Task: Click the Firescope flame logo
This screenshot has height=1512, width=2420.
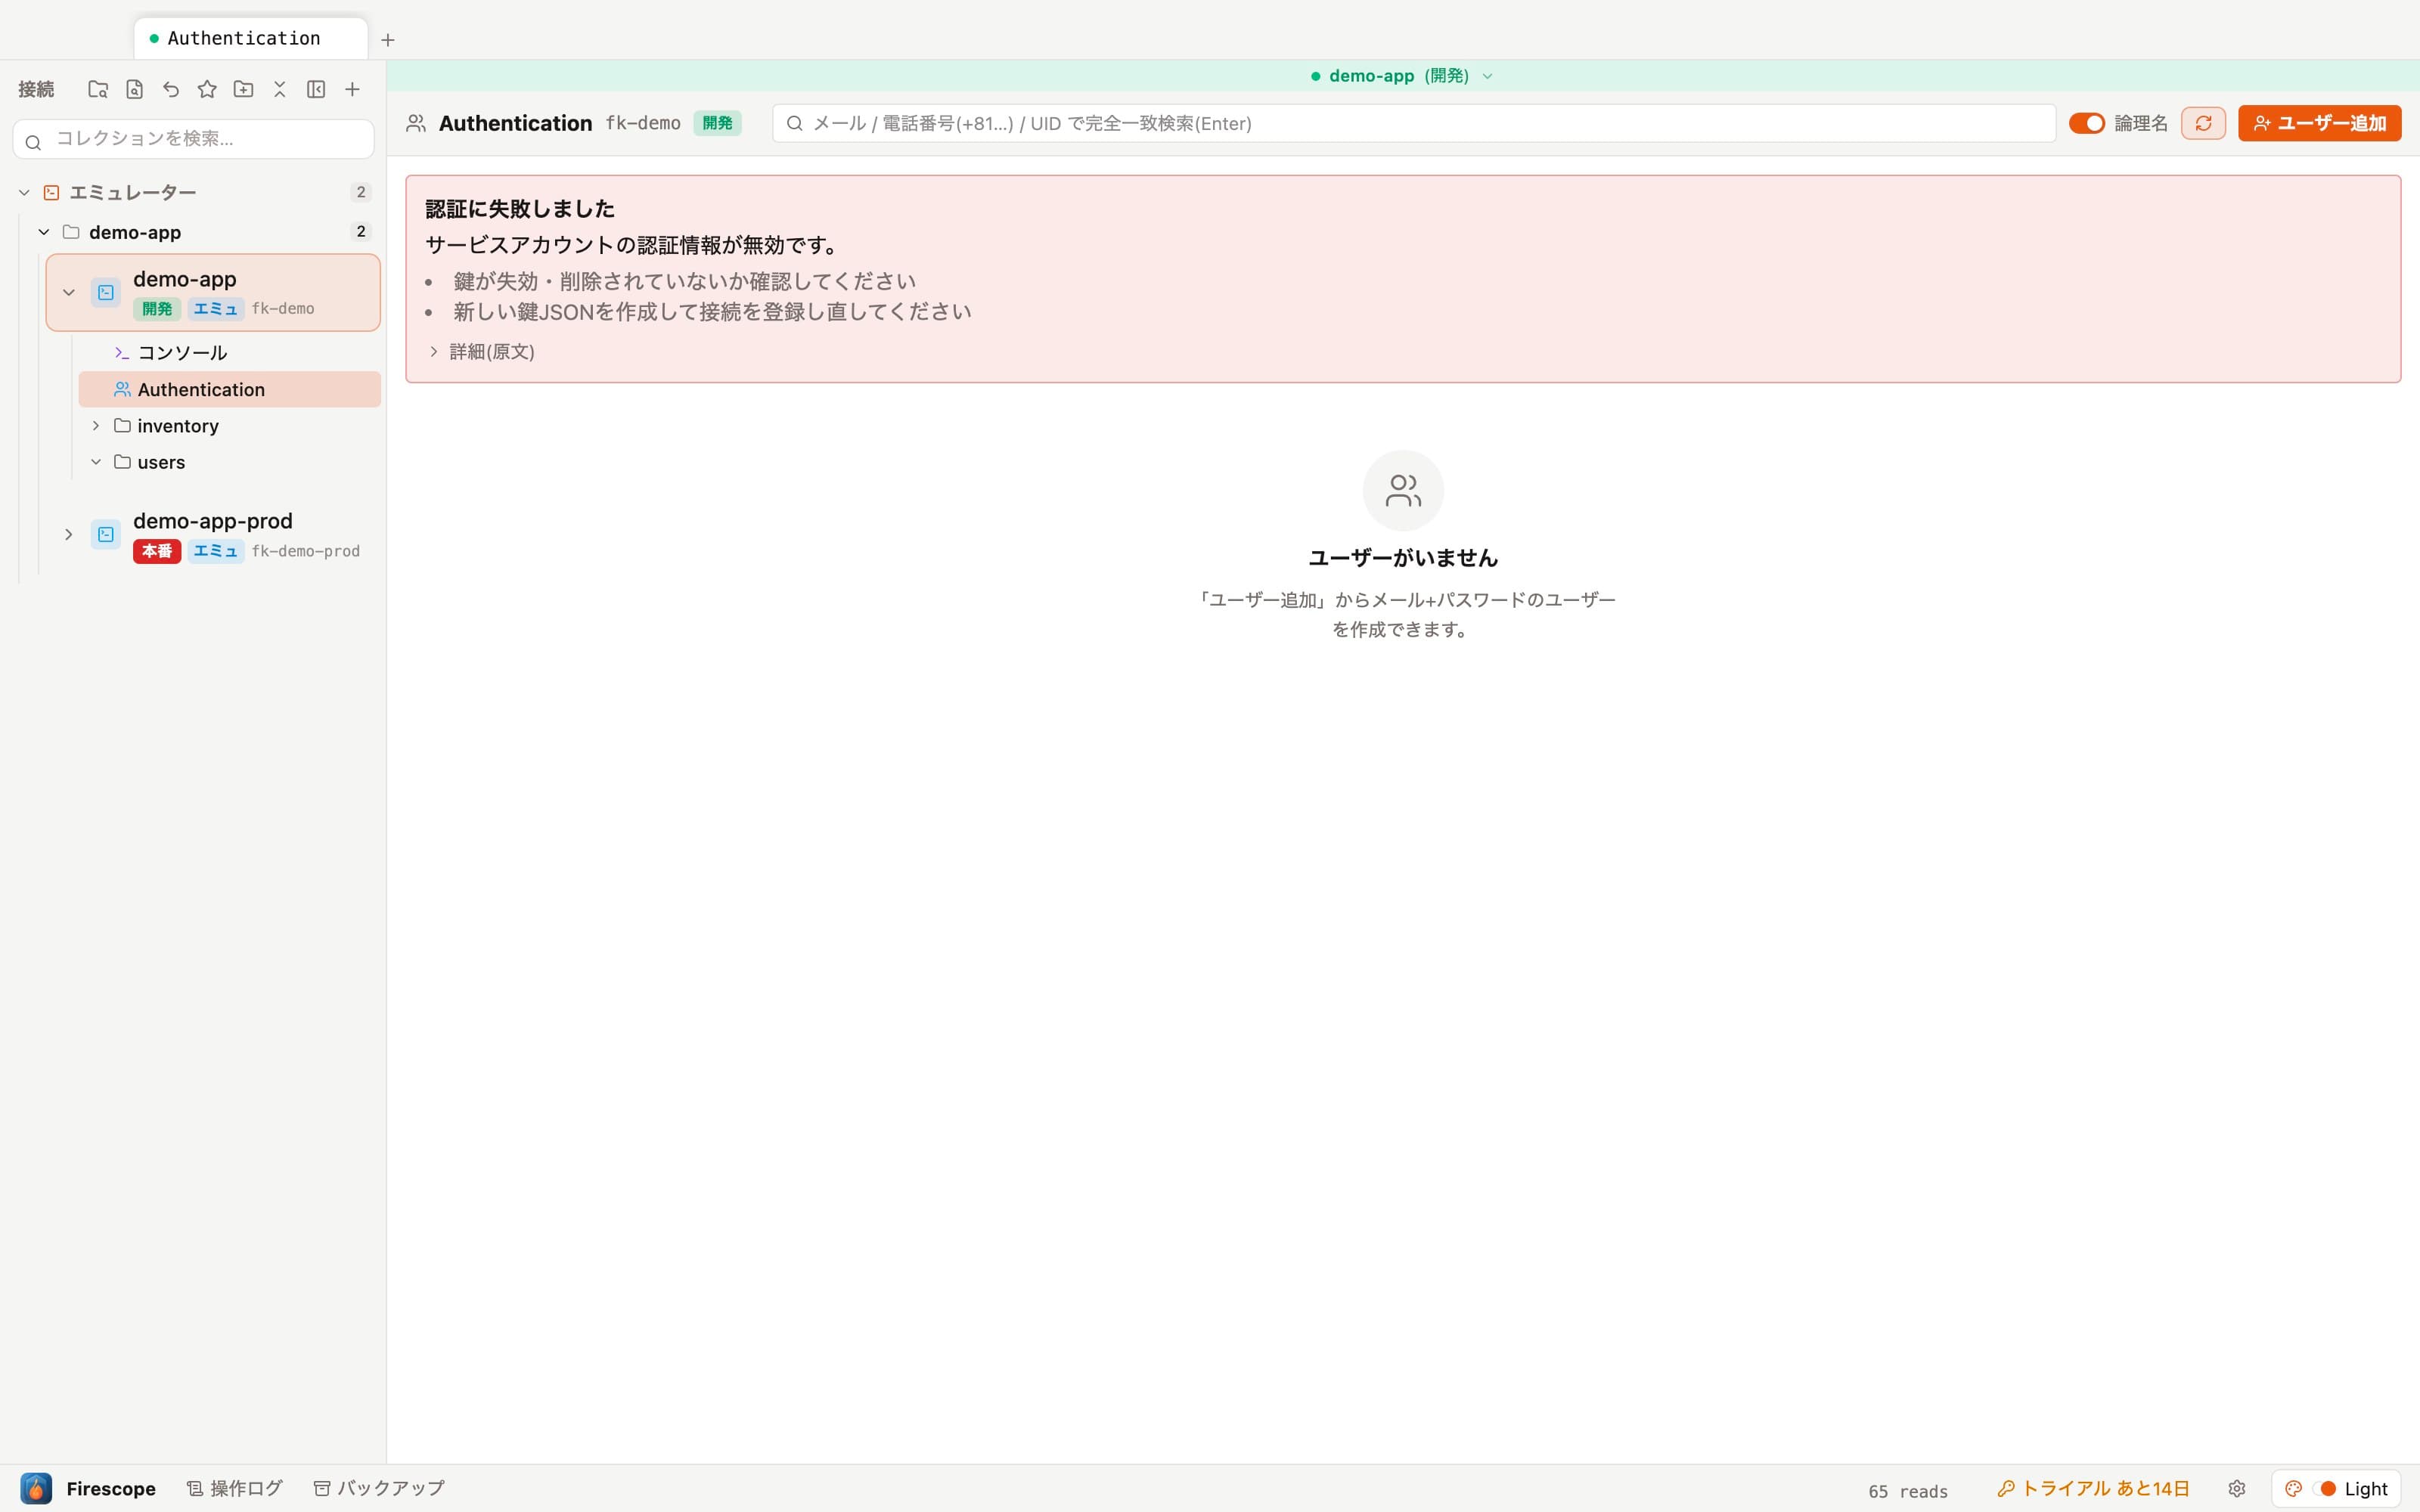Action: tap(36, 1488)
